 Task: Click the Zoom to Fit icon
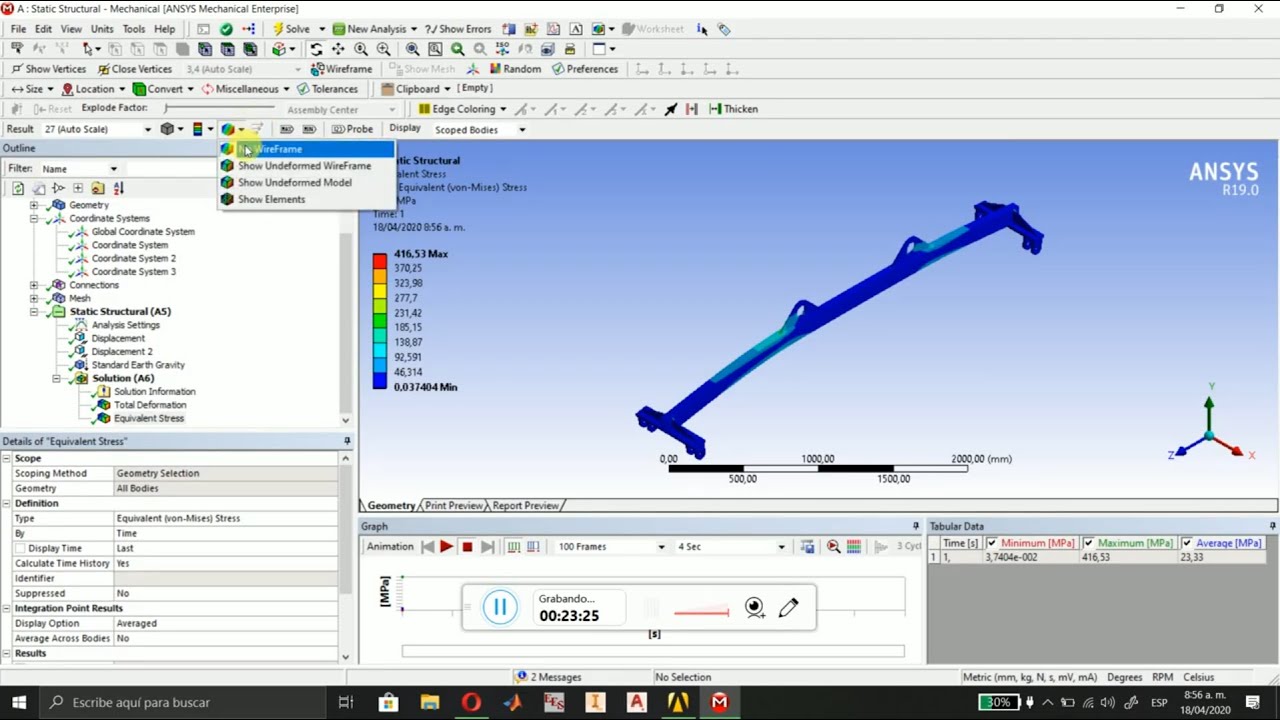(412, 49)
